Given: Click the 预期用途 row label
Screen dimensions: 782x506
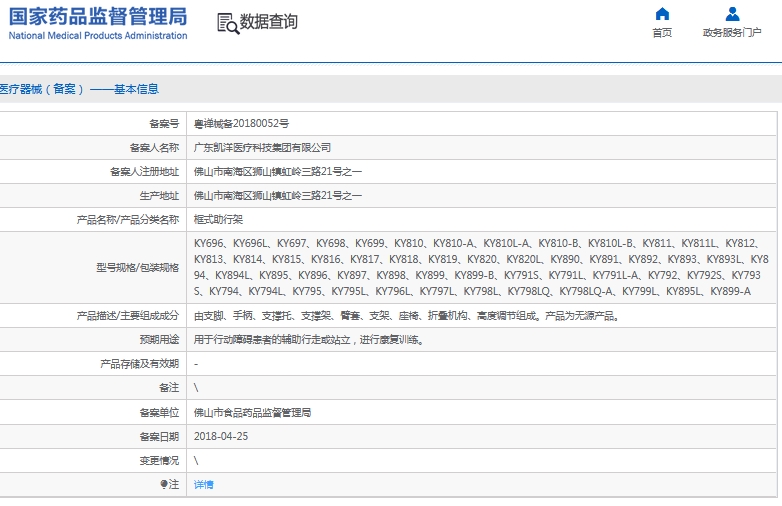Looking at the screenshot, I should tap(159, 340).
